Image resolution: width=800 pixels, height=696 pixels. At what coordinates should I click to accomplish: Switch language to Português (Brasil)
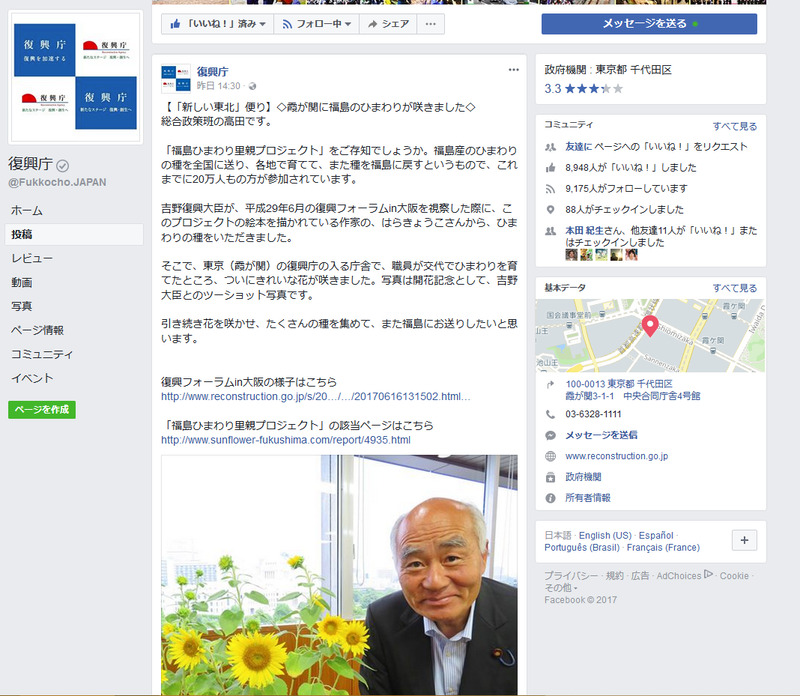[582, 548]
